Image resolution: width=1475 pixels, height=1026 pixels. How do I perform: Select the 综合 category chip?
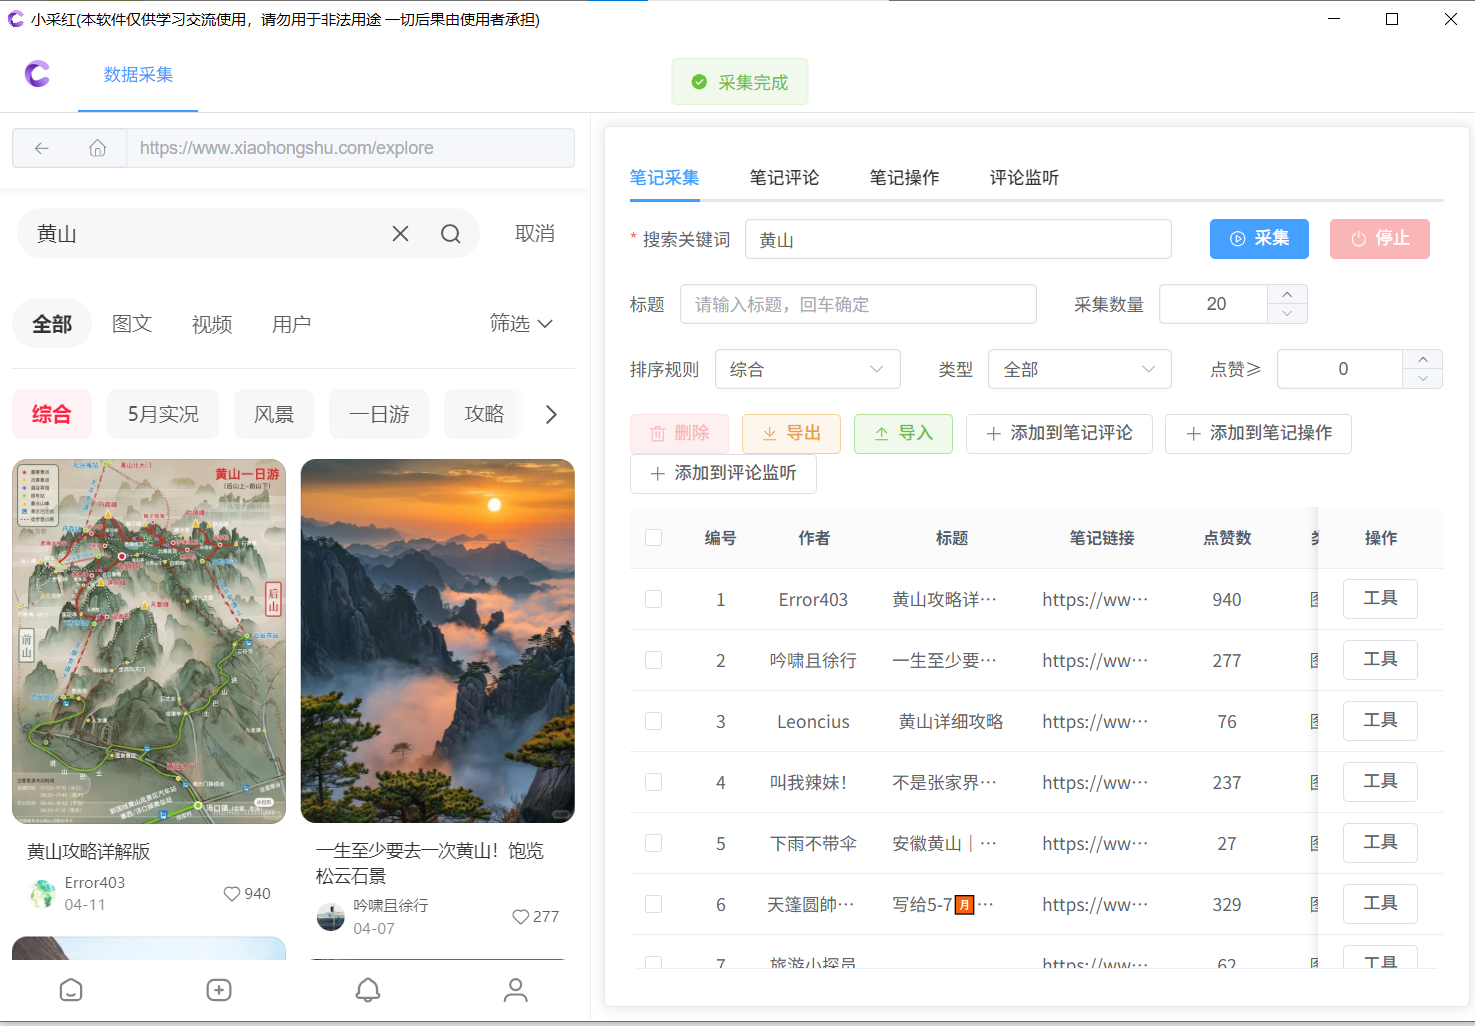[52, 414]
